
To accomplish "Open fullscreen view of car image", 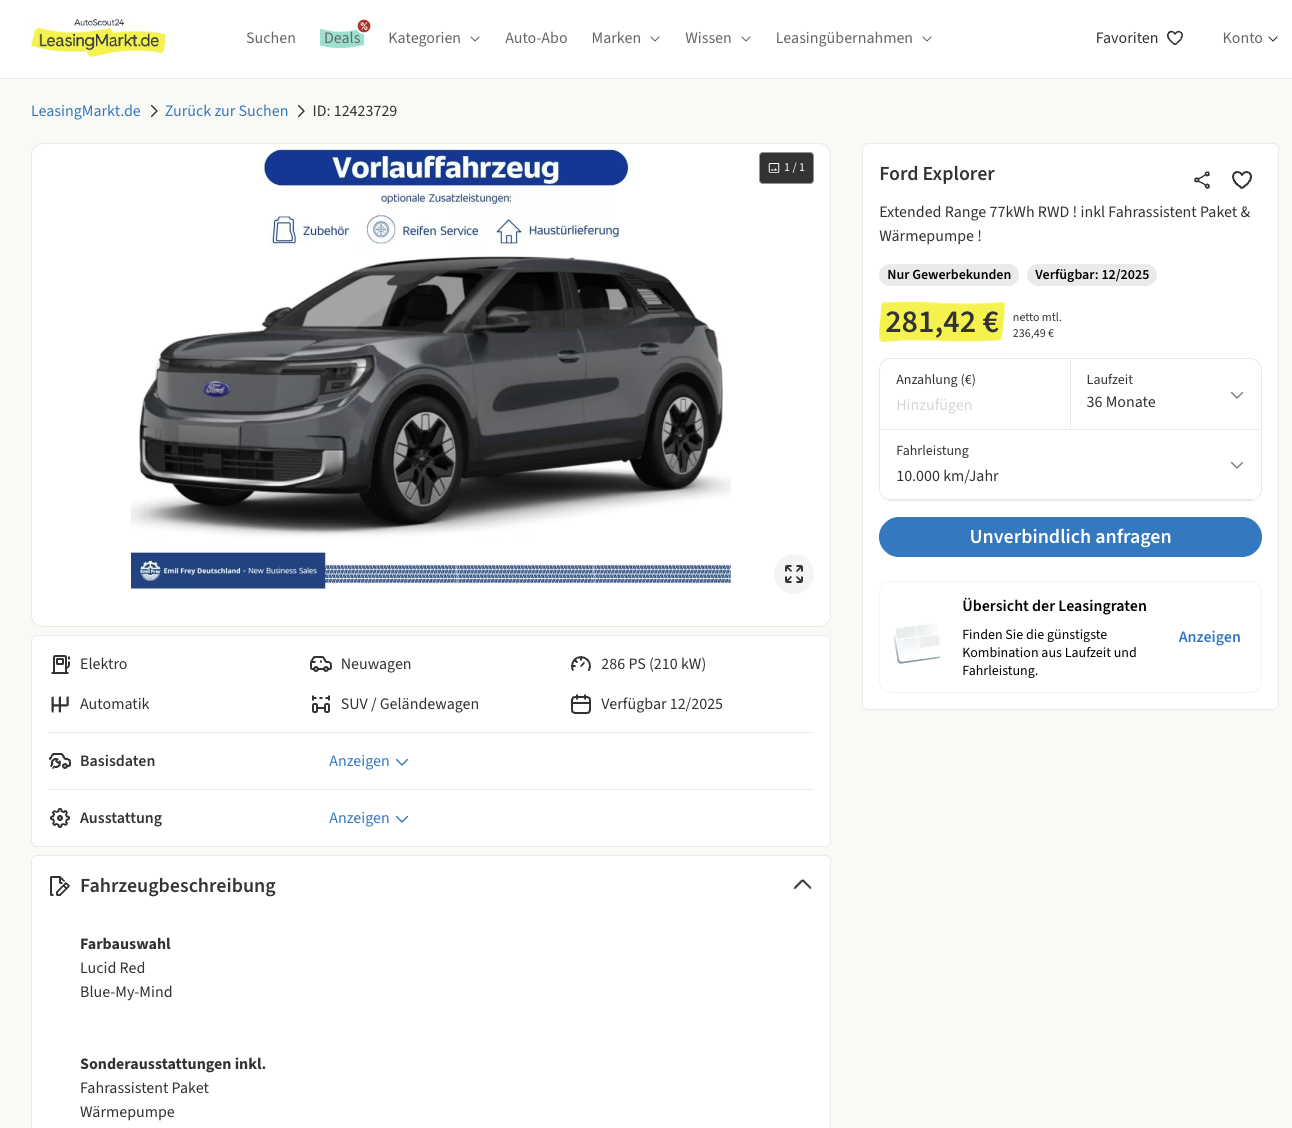I will [793, 574].
